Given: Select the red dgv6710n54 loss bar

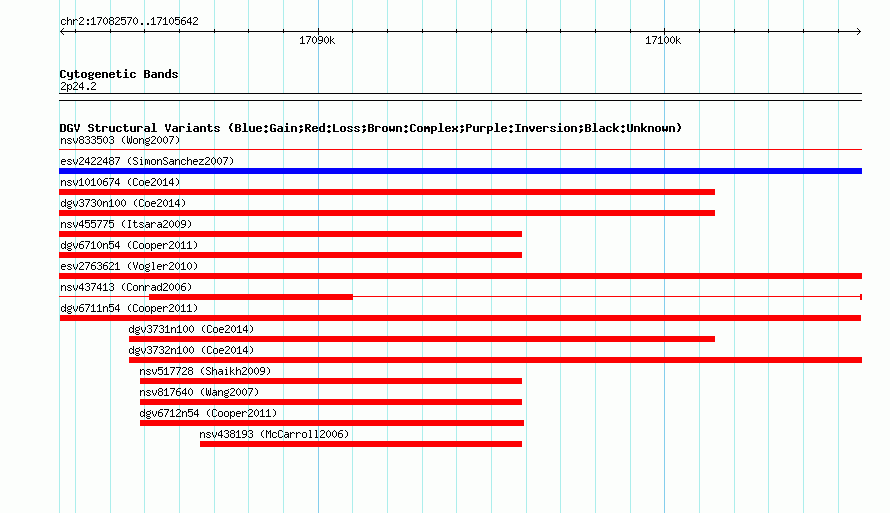Looking at the screenshot, I should [x=291, y=255].
